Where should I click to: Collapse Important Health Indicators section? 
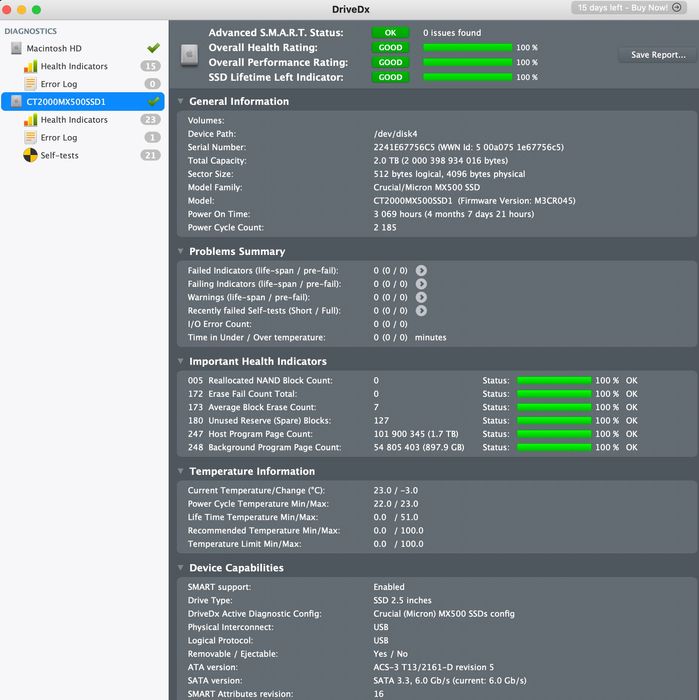tap(180, 361)
